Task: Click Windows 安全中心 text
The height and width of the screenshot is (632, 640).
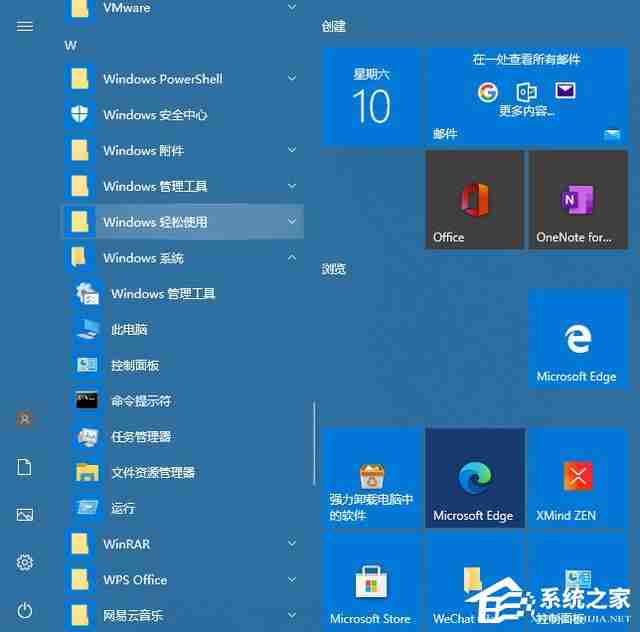Action: coord(155,115)
